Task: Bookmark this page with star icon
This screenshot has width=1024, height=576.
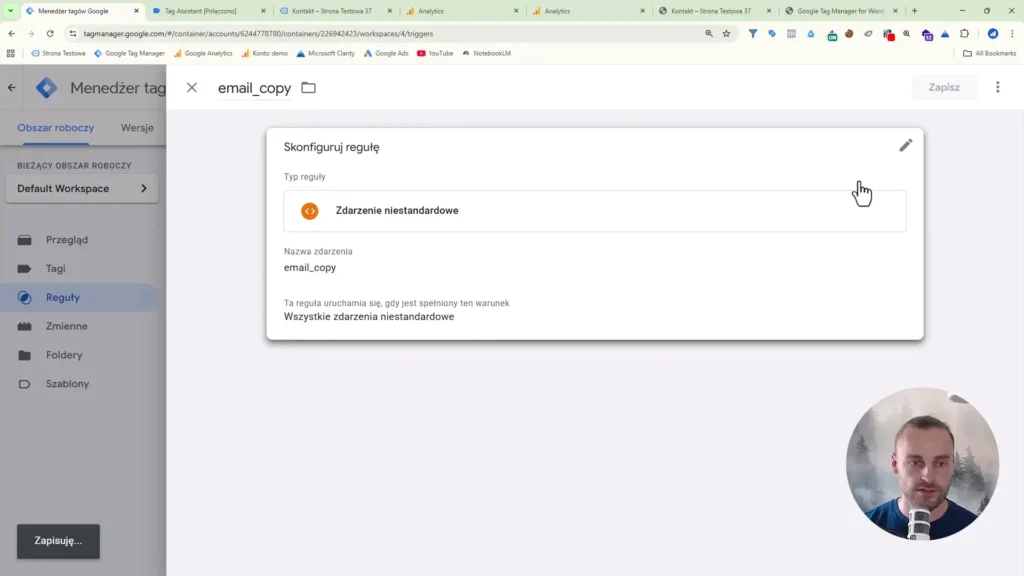Action: (726, 33)
